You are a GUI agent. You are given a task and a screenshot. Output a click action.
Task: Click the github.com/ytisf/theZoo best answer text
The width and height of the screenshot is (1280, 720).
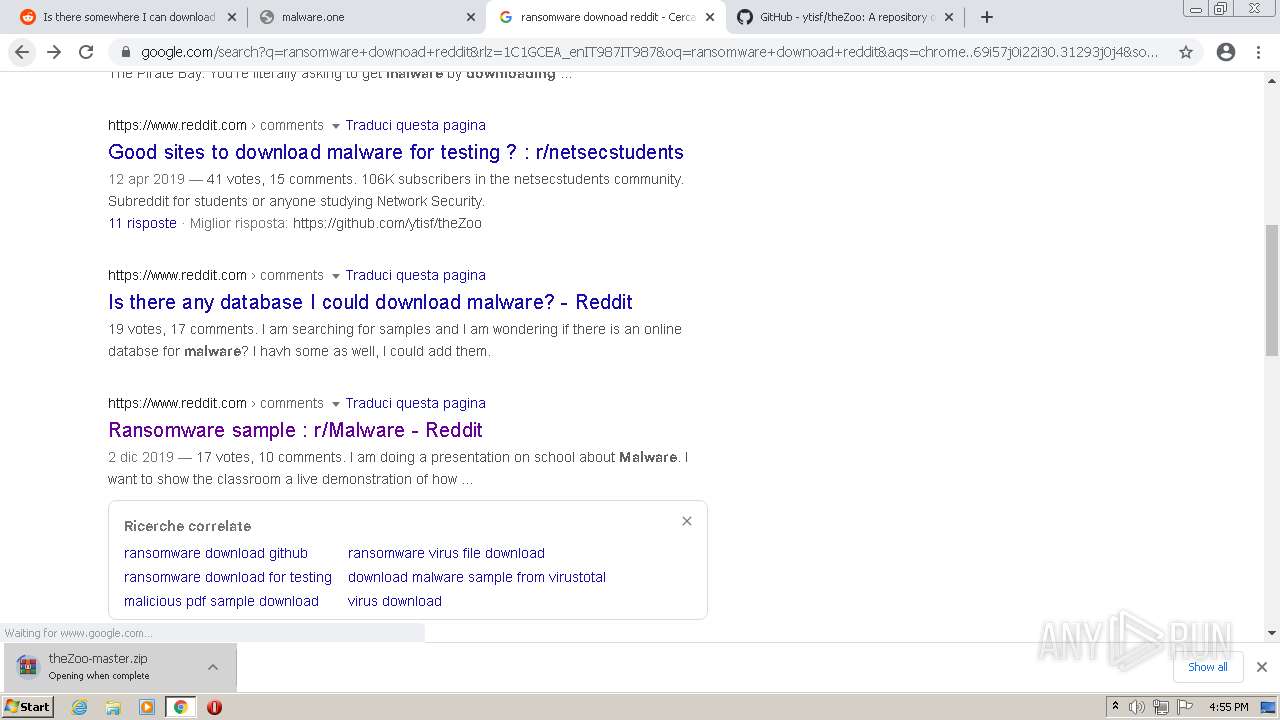387,223
